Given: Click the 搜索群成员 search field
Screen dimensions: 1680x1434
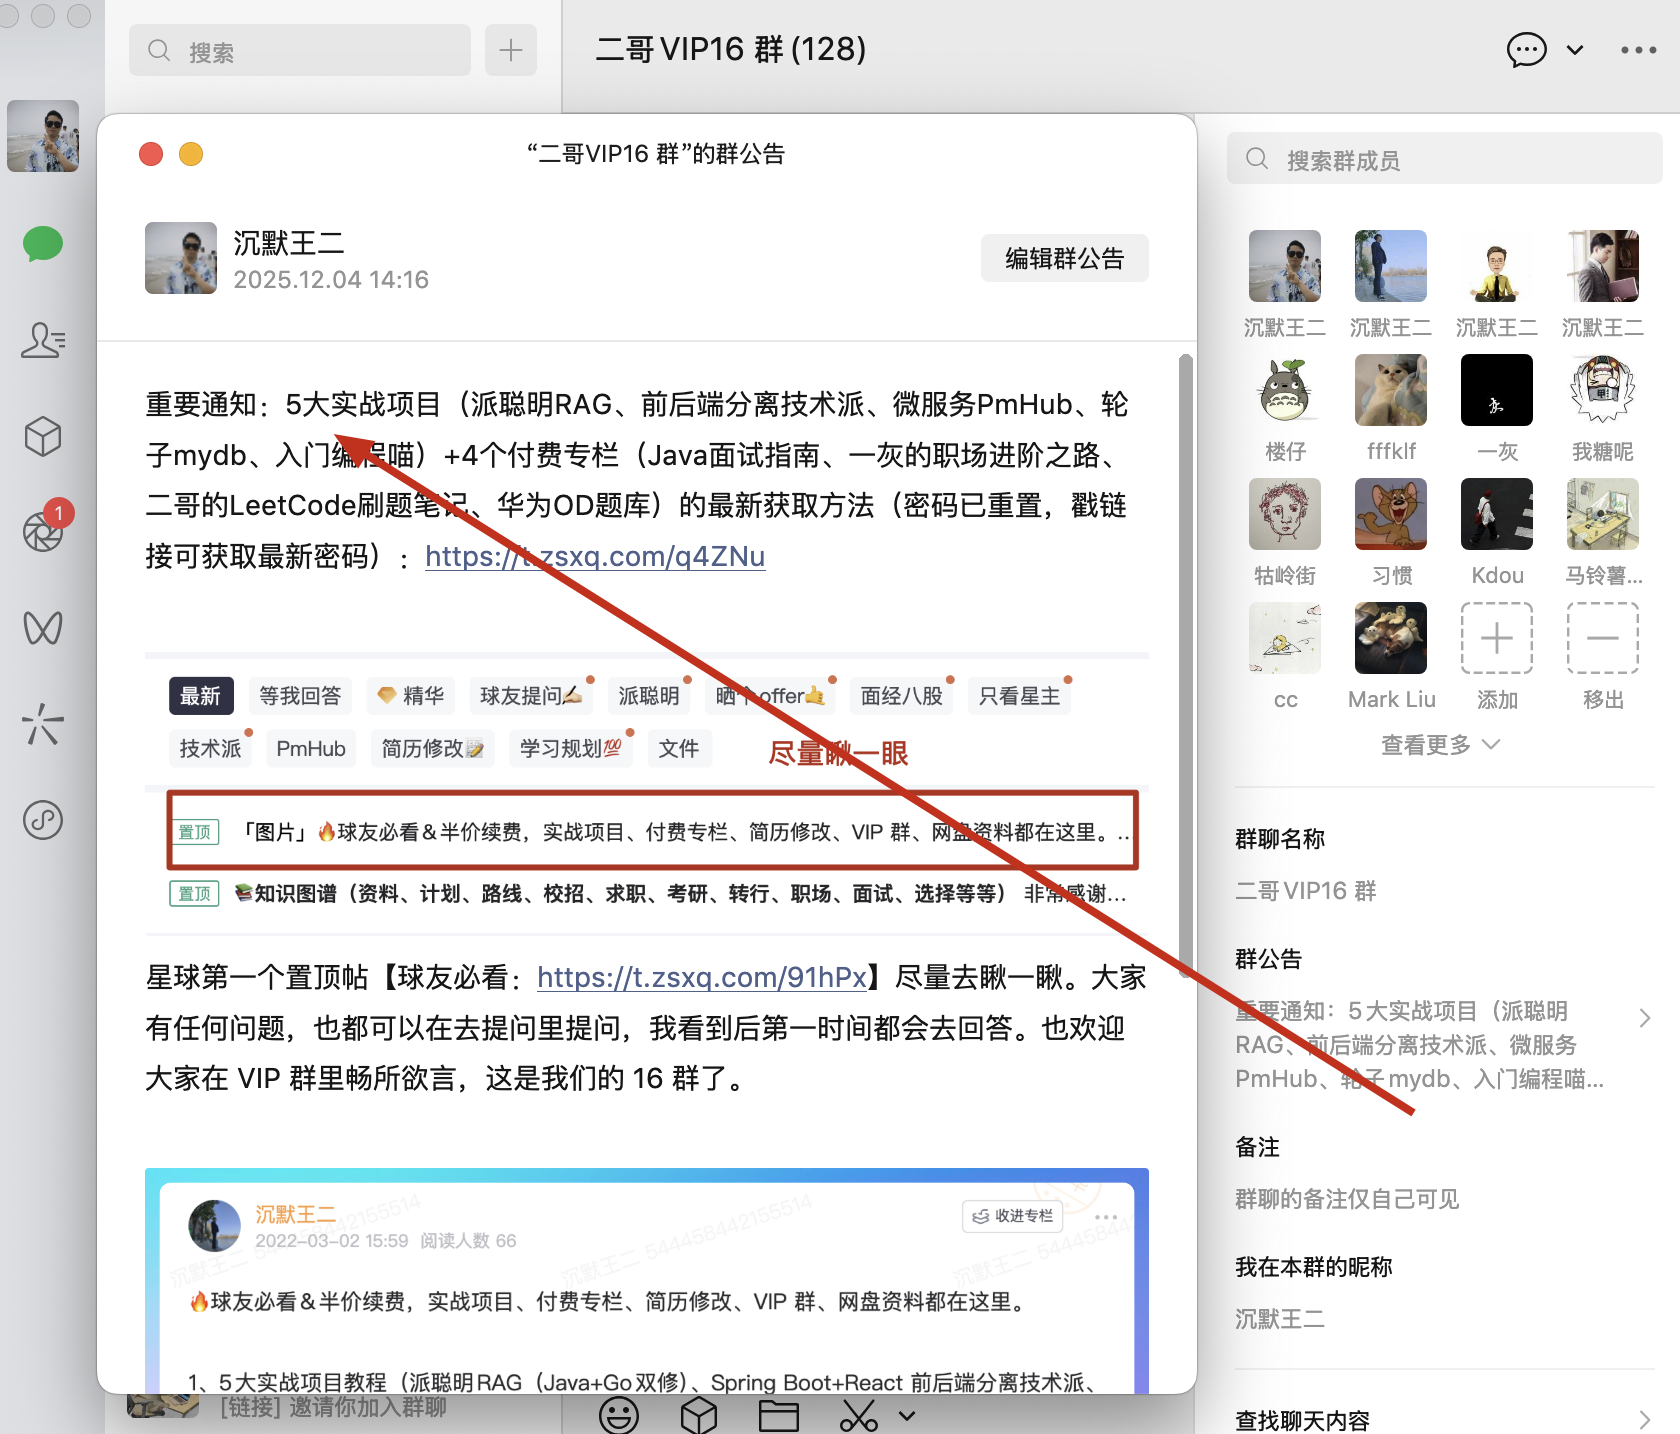Looking at the screenshot, I should (x=1444, y=160).
